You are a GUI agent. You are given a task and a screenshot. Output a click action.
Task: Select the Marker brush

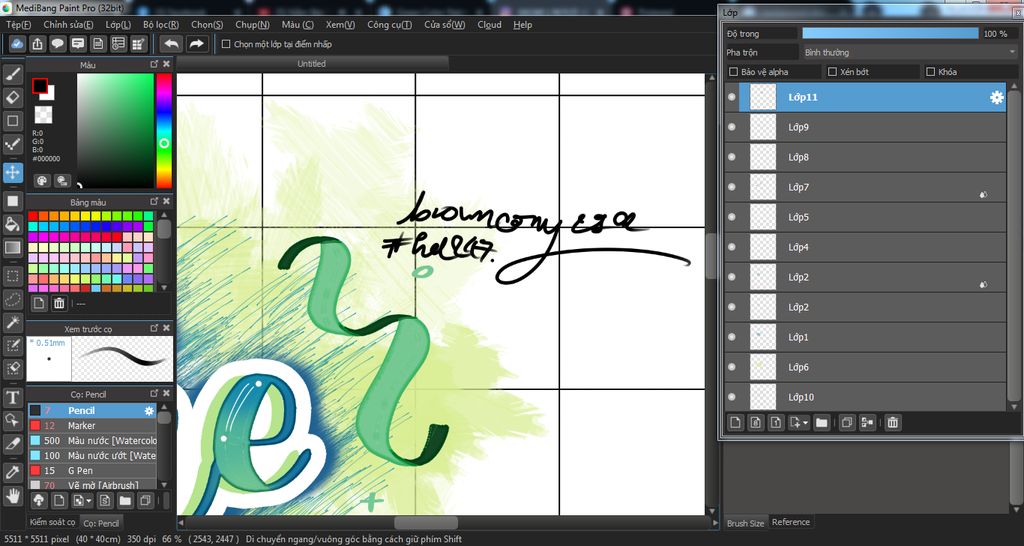91,426
